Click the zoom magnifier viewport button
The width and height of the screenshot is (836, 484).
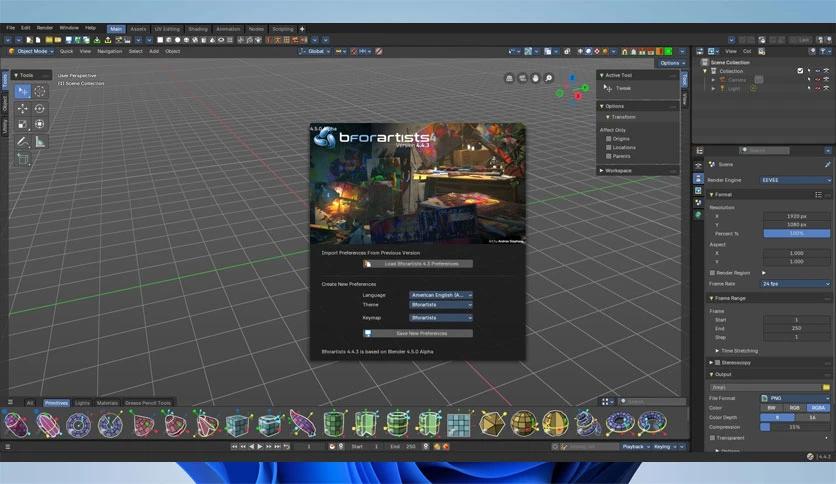click(x=549, y=78)
